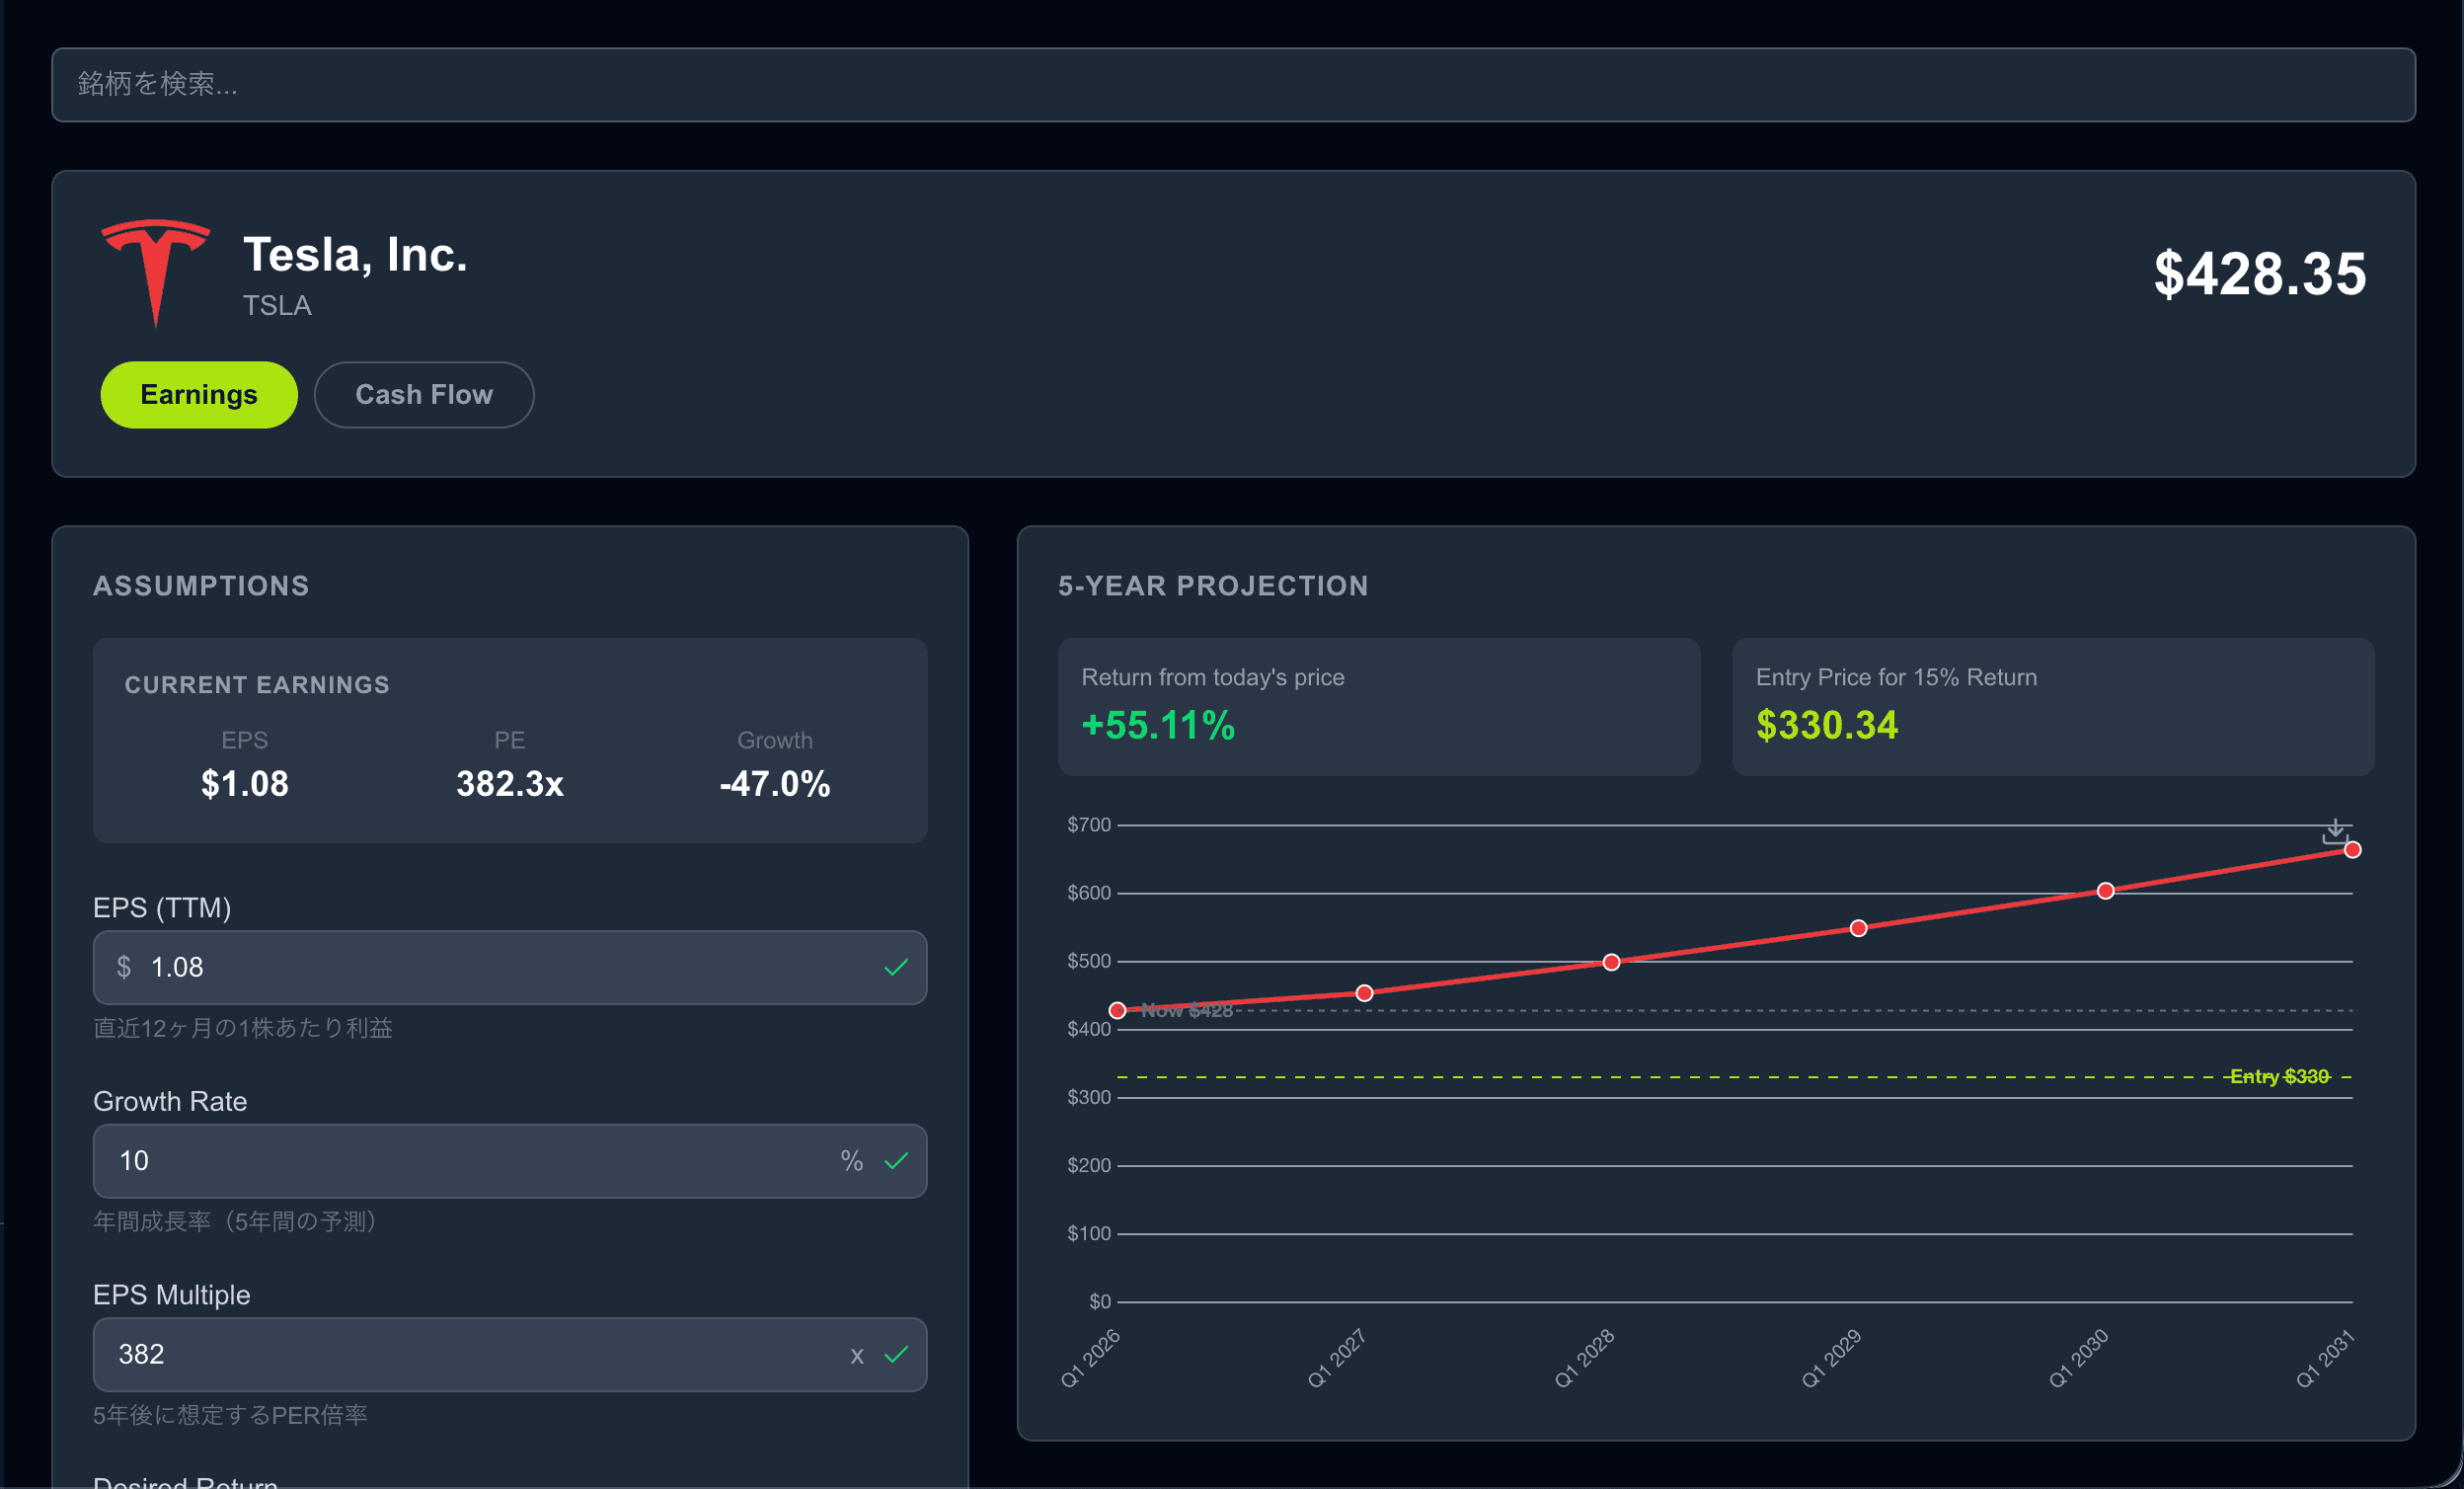The image size is (2464, 1489).
Task: Edit the EPS Multiple input field
Action: coord(510,1354)
